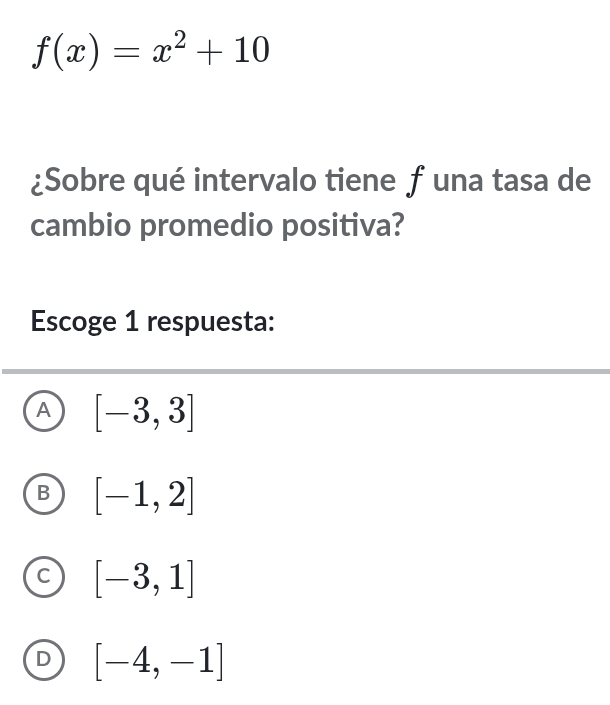
Task: Mark the option C radio circle
Action: [x=43, y=577]
